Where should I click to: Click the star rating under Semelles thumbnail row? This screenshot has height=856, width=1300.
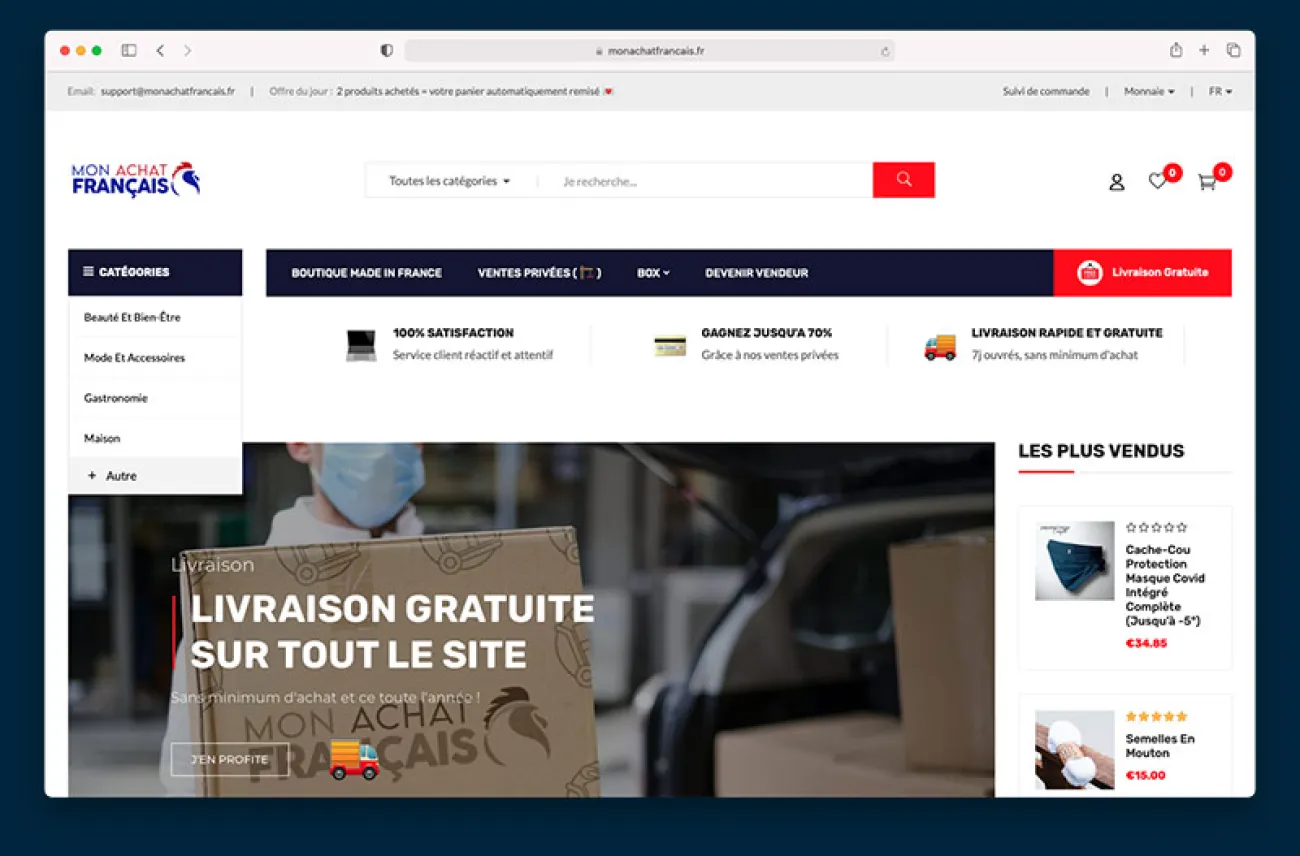(1156, 716)
